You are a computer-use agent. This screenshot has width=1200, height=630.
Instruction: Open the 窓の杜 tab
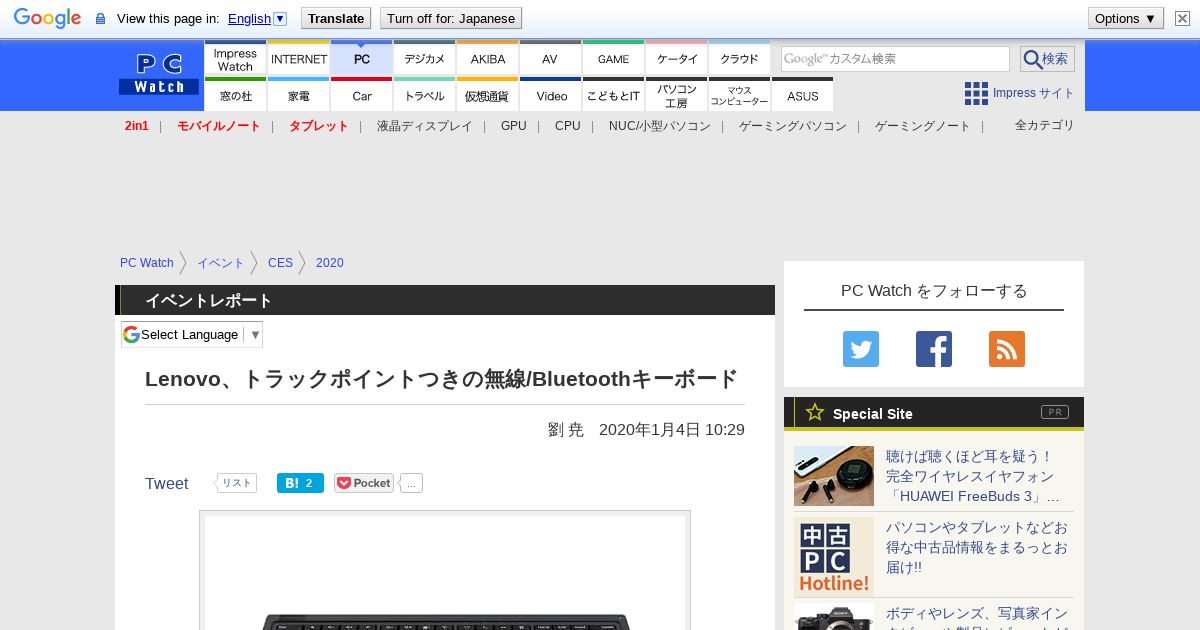click(x=235, y=95)
